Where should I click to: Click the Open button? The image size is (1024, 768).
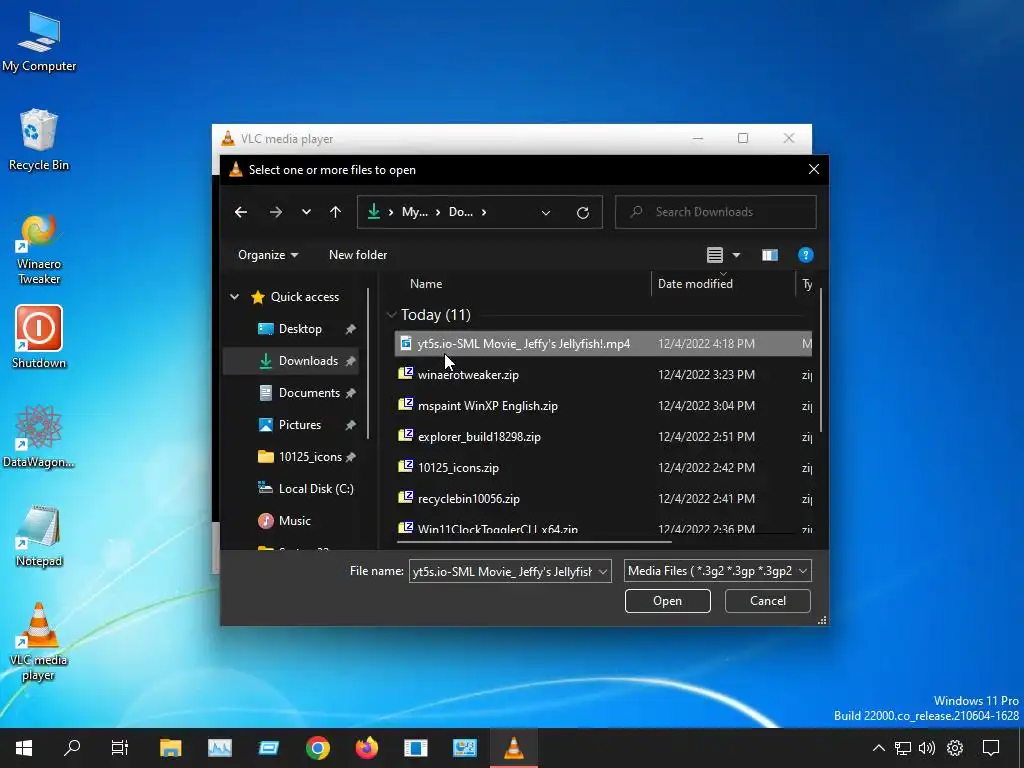[667, 601]
